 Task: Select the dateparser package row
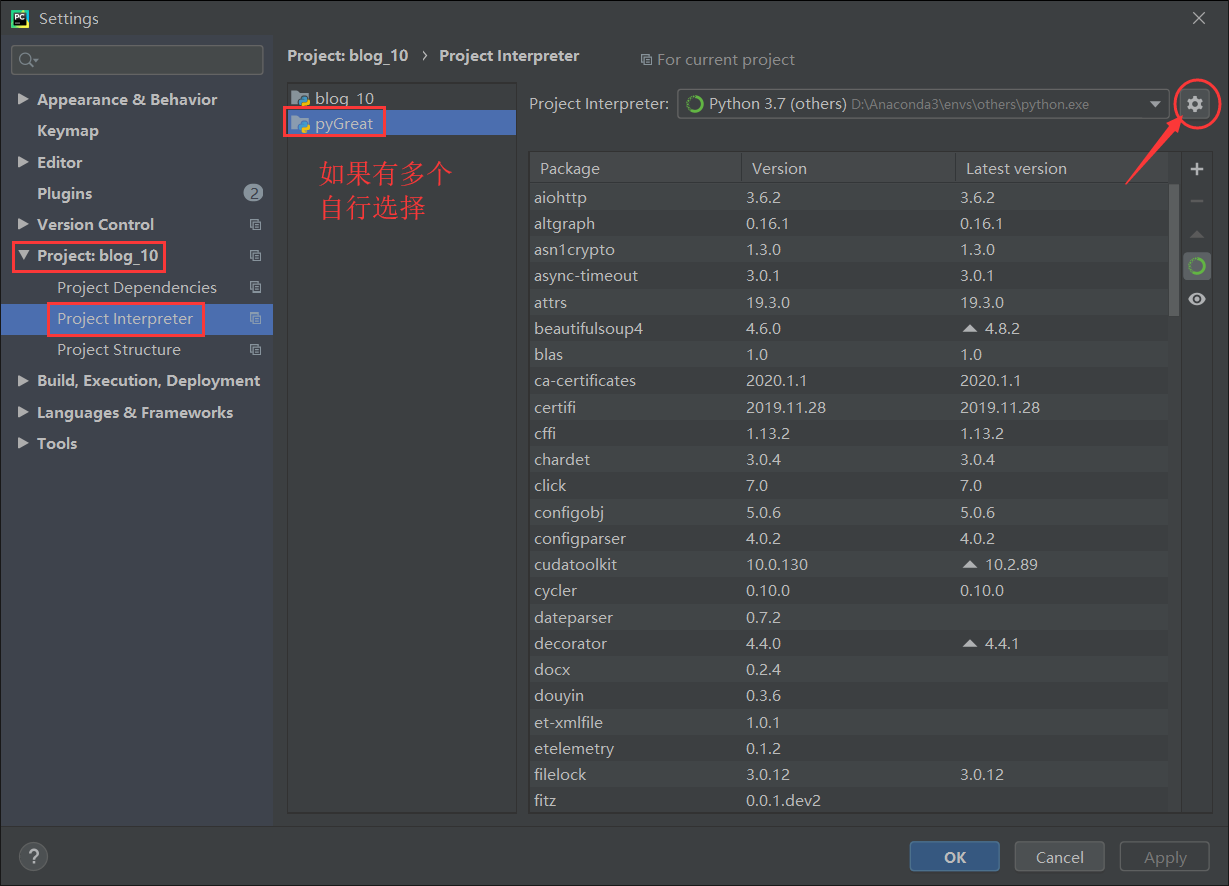(848, 617)
